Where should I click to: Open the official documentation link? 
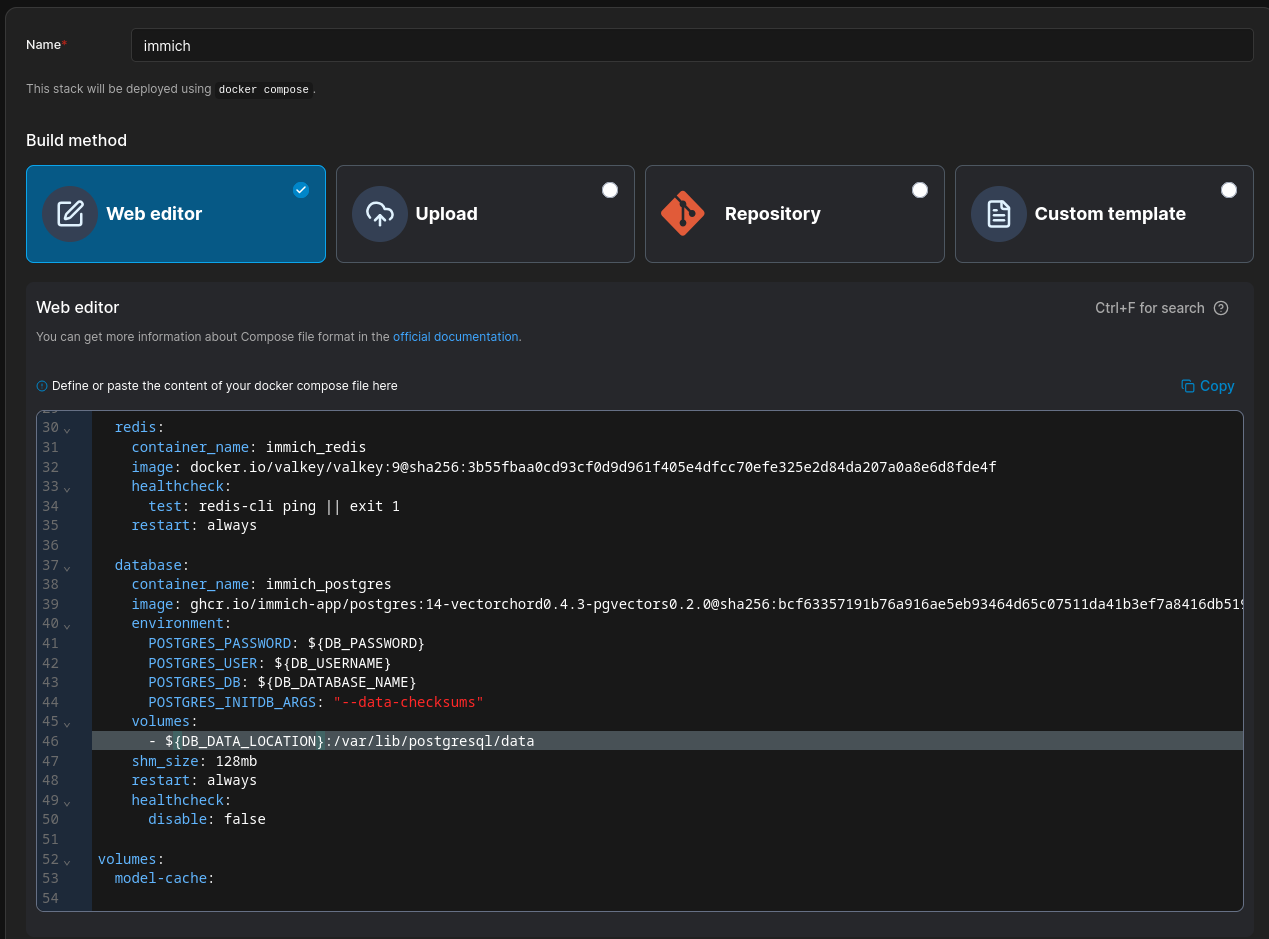click(x=455, y=337)
